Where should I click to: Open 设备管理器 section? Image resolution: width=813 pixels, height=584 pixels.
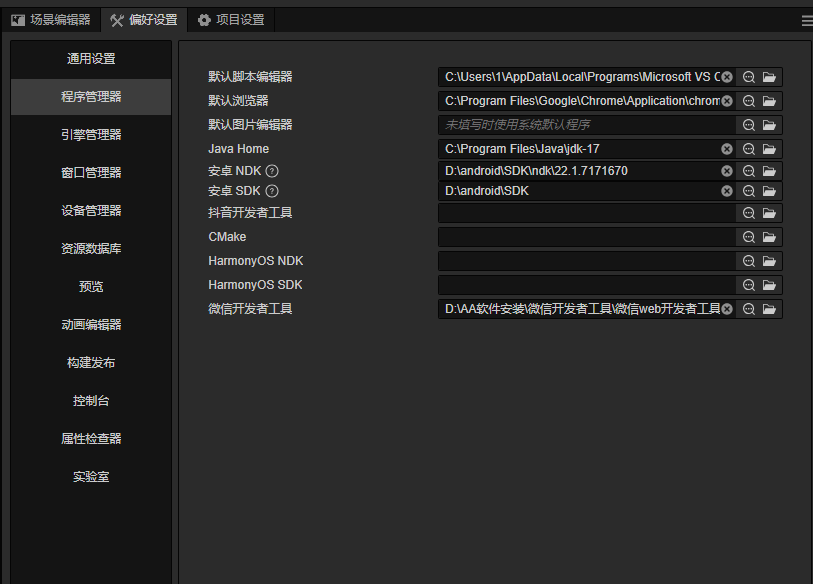(91, 211)
